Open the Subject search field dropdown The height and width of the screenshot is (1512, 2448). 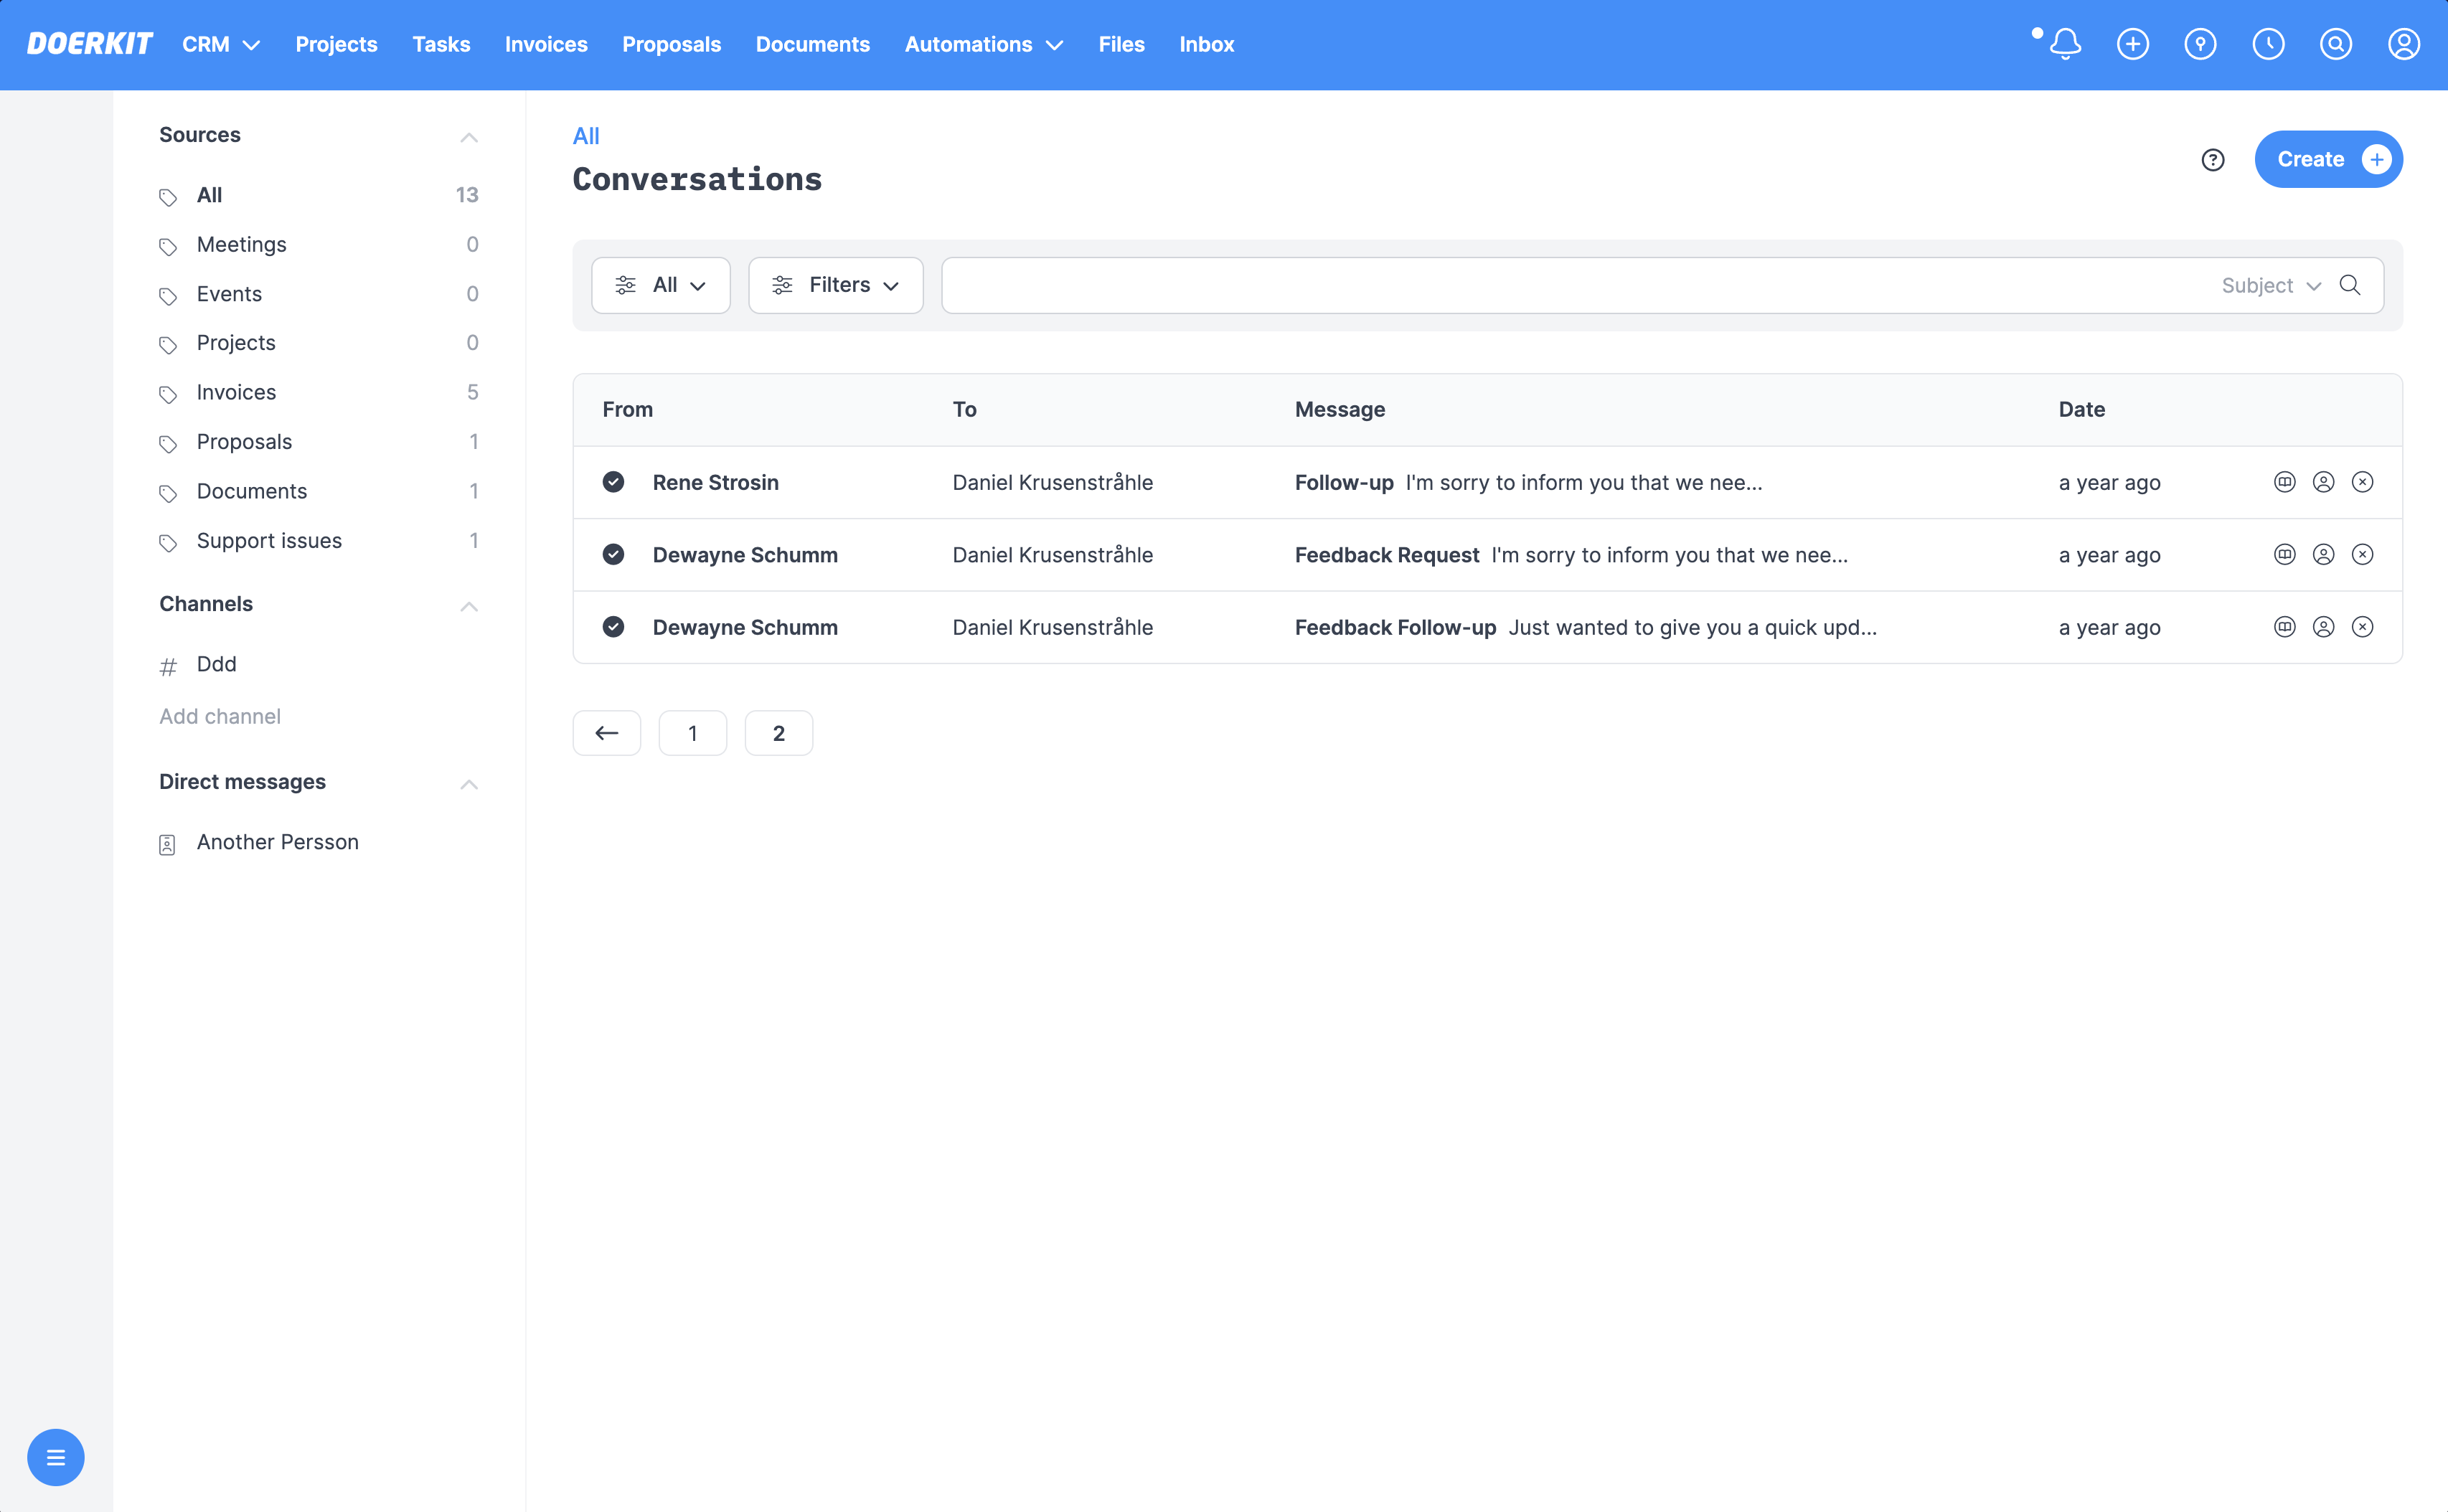click(x=2270, y=285)
